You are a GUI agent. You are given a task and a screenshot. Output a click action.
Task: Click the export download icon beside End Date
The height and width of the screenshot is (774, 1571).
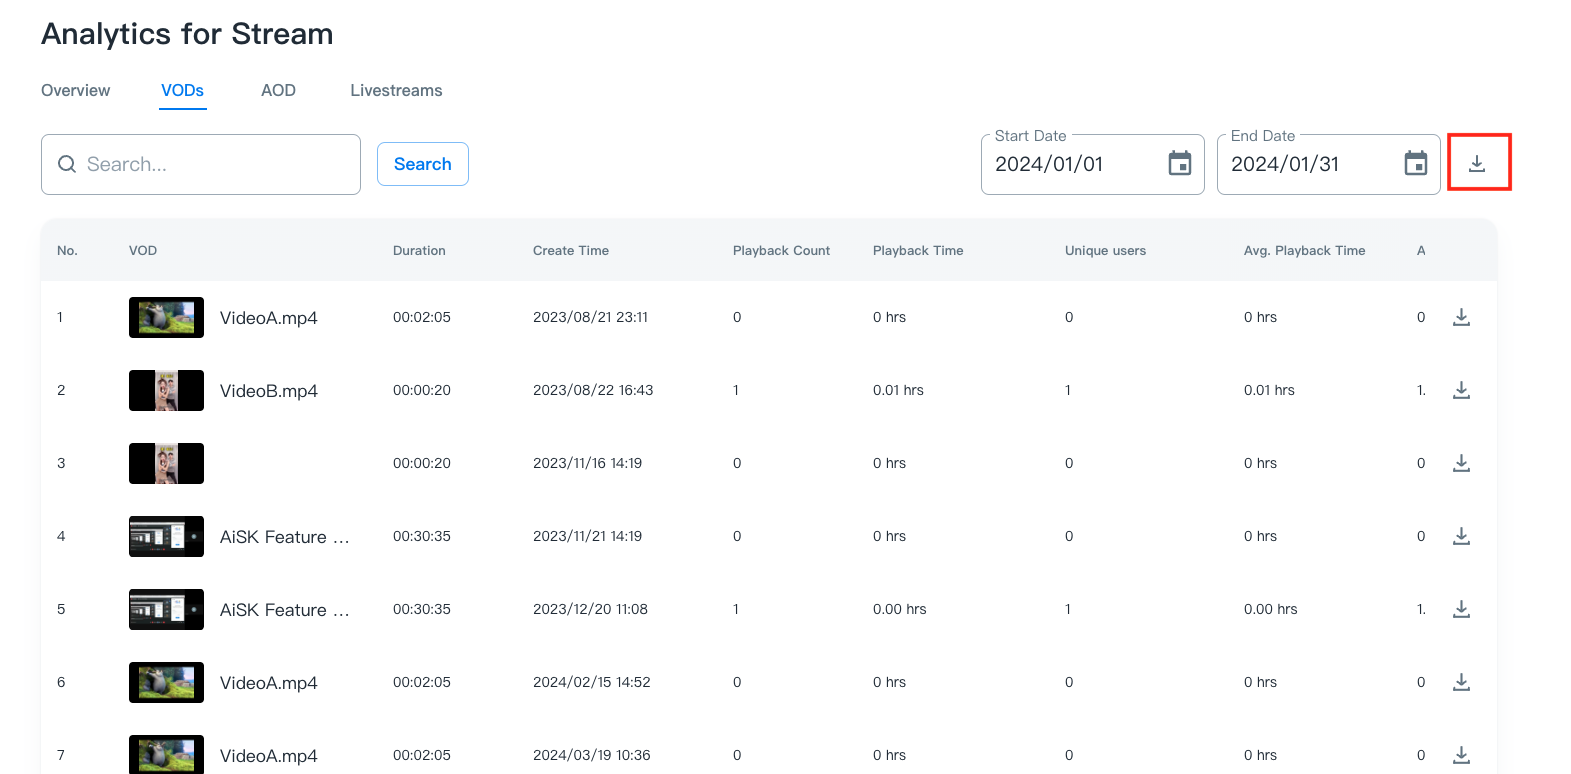pyautogui.click(x=1477, y=163)
